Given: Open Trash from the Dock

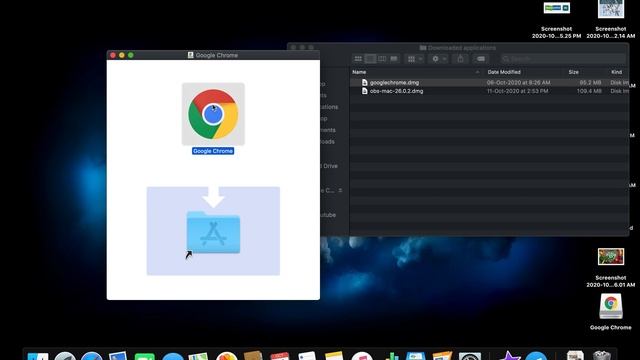Looking at the screenshot, I should point(602,356).
